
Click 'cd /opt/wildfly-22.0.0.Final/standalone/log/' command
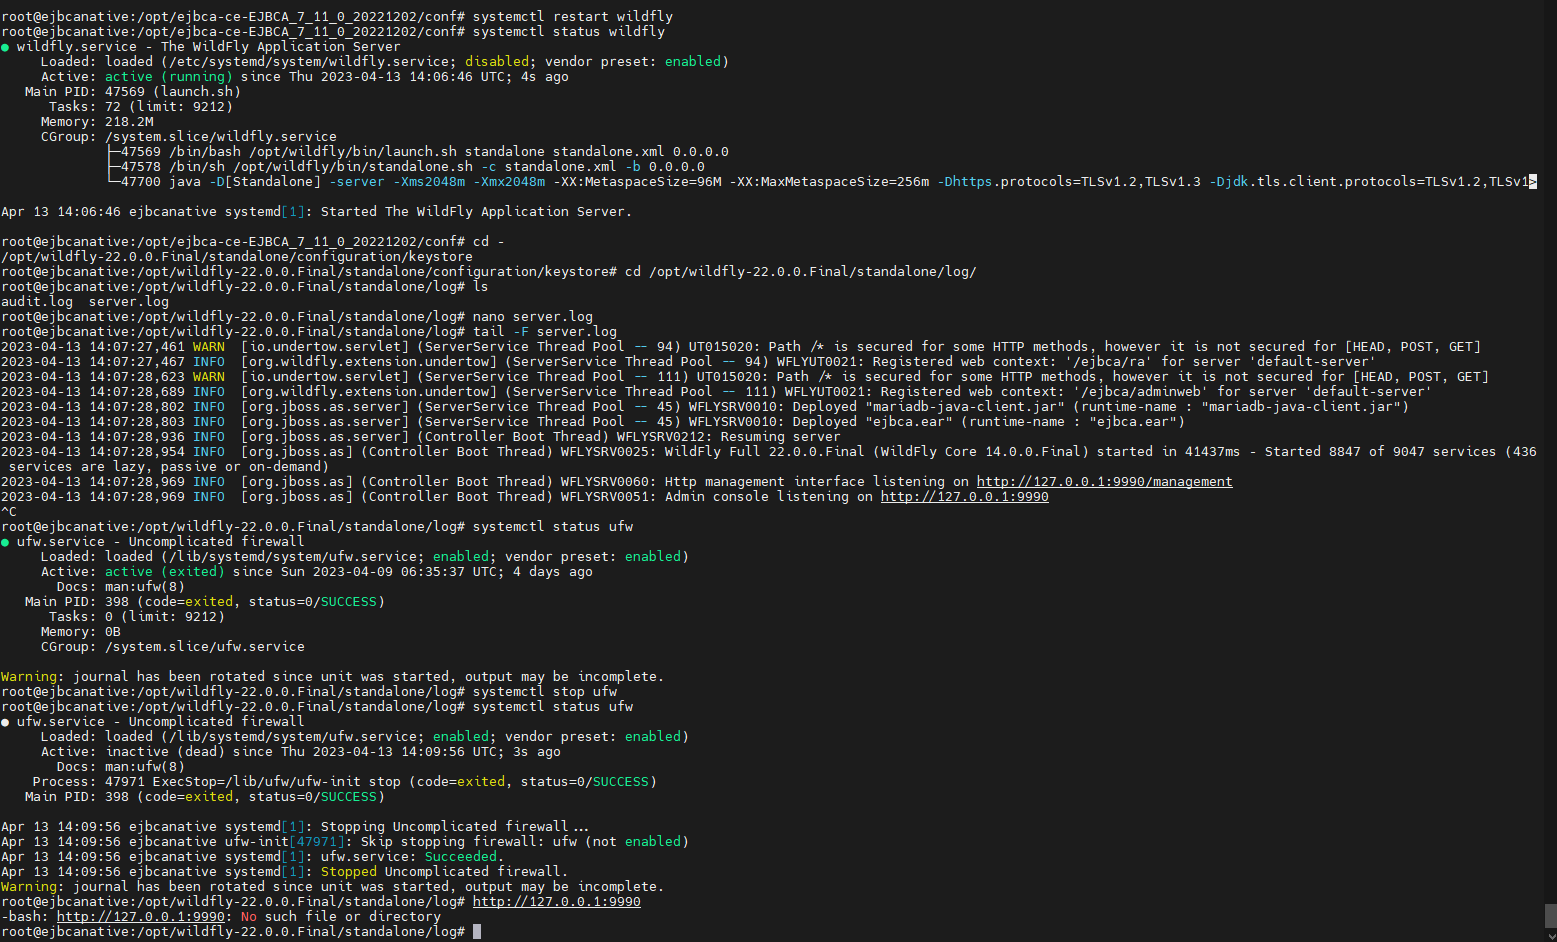[800, 272]
